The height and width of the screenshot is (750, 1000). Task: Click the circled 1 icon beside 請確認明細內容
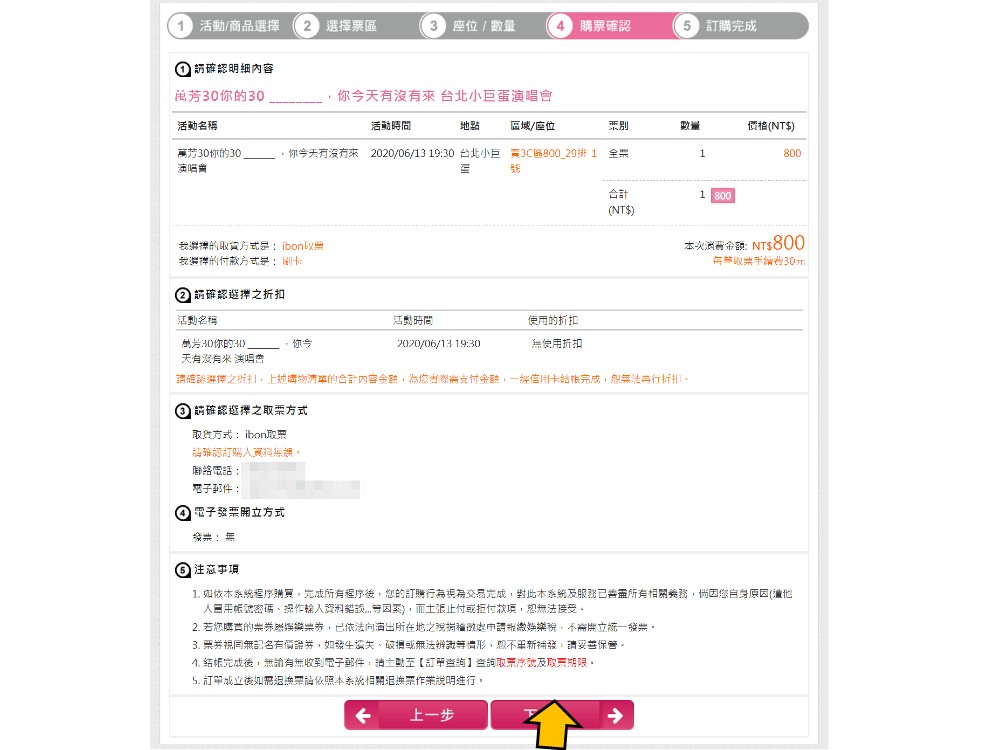tap(183, 69)
